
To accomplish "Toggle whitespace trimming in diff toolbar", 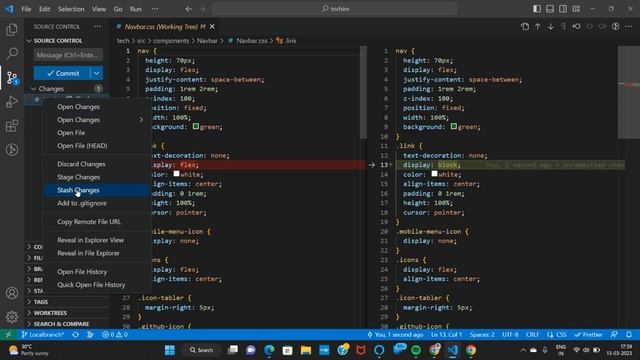I will [x=564, y=27].
